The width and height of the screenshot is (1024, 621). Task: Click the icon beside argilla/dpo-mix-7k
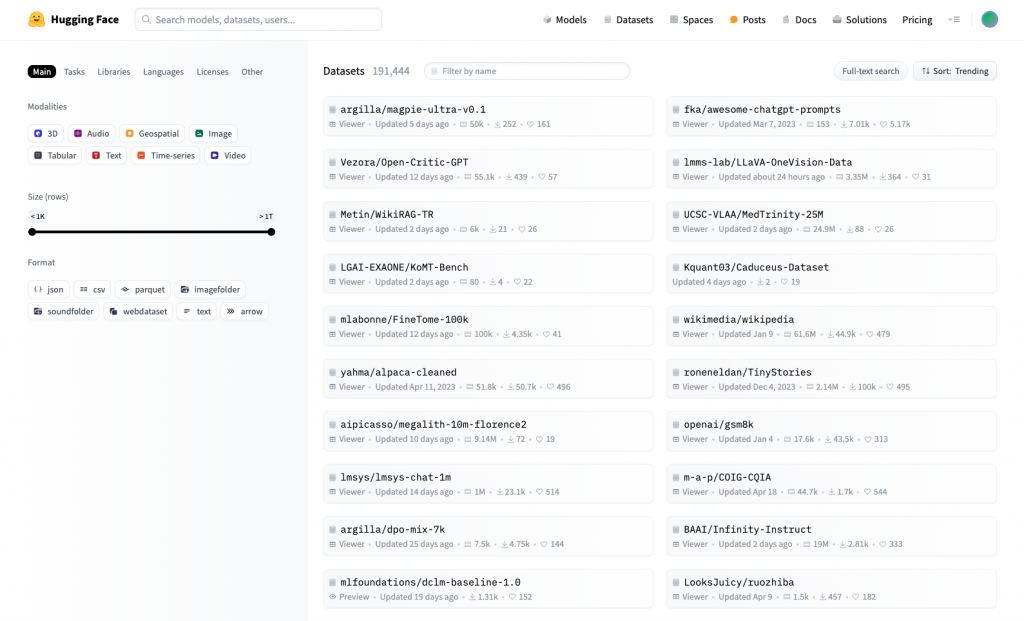click(332, 530)
